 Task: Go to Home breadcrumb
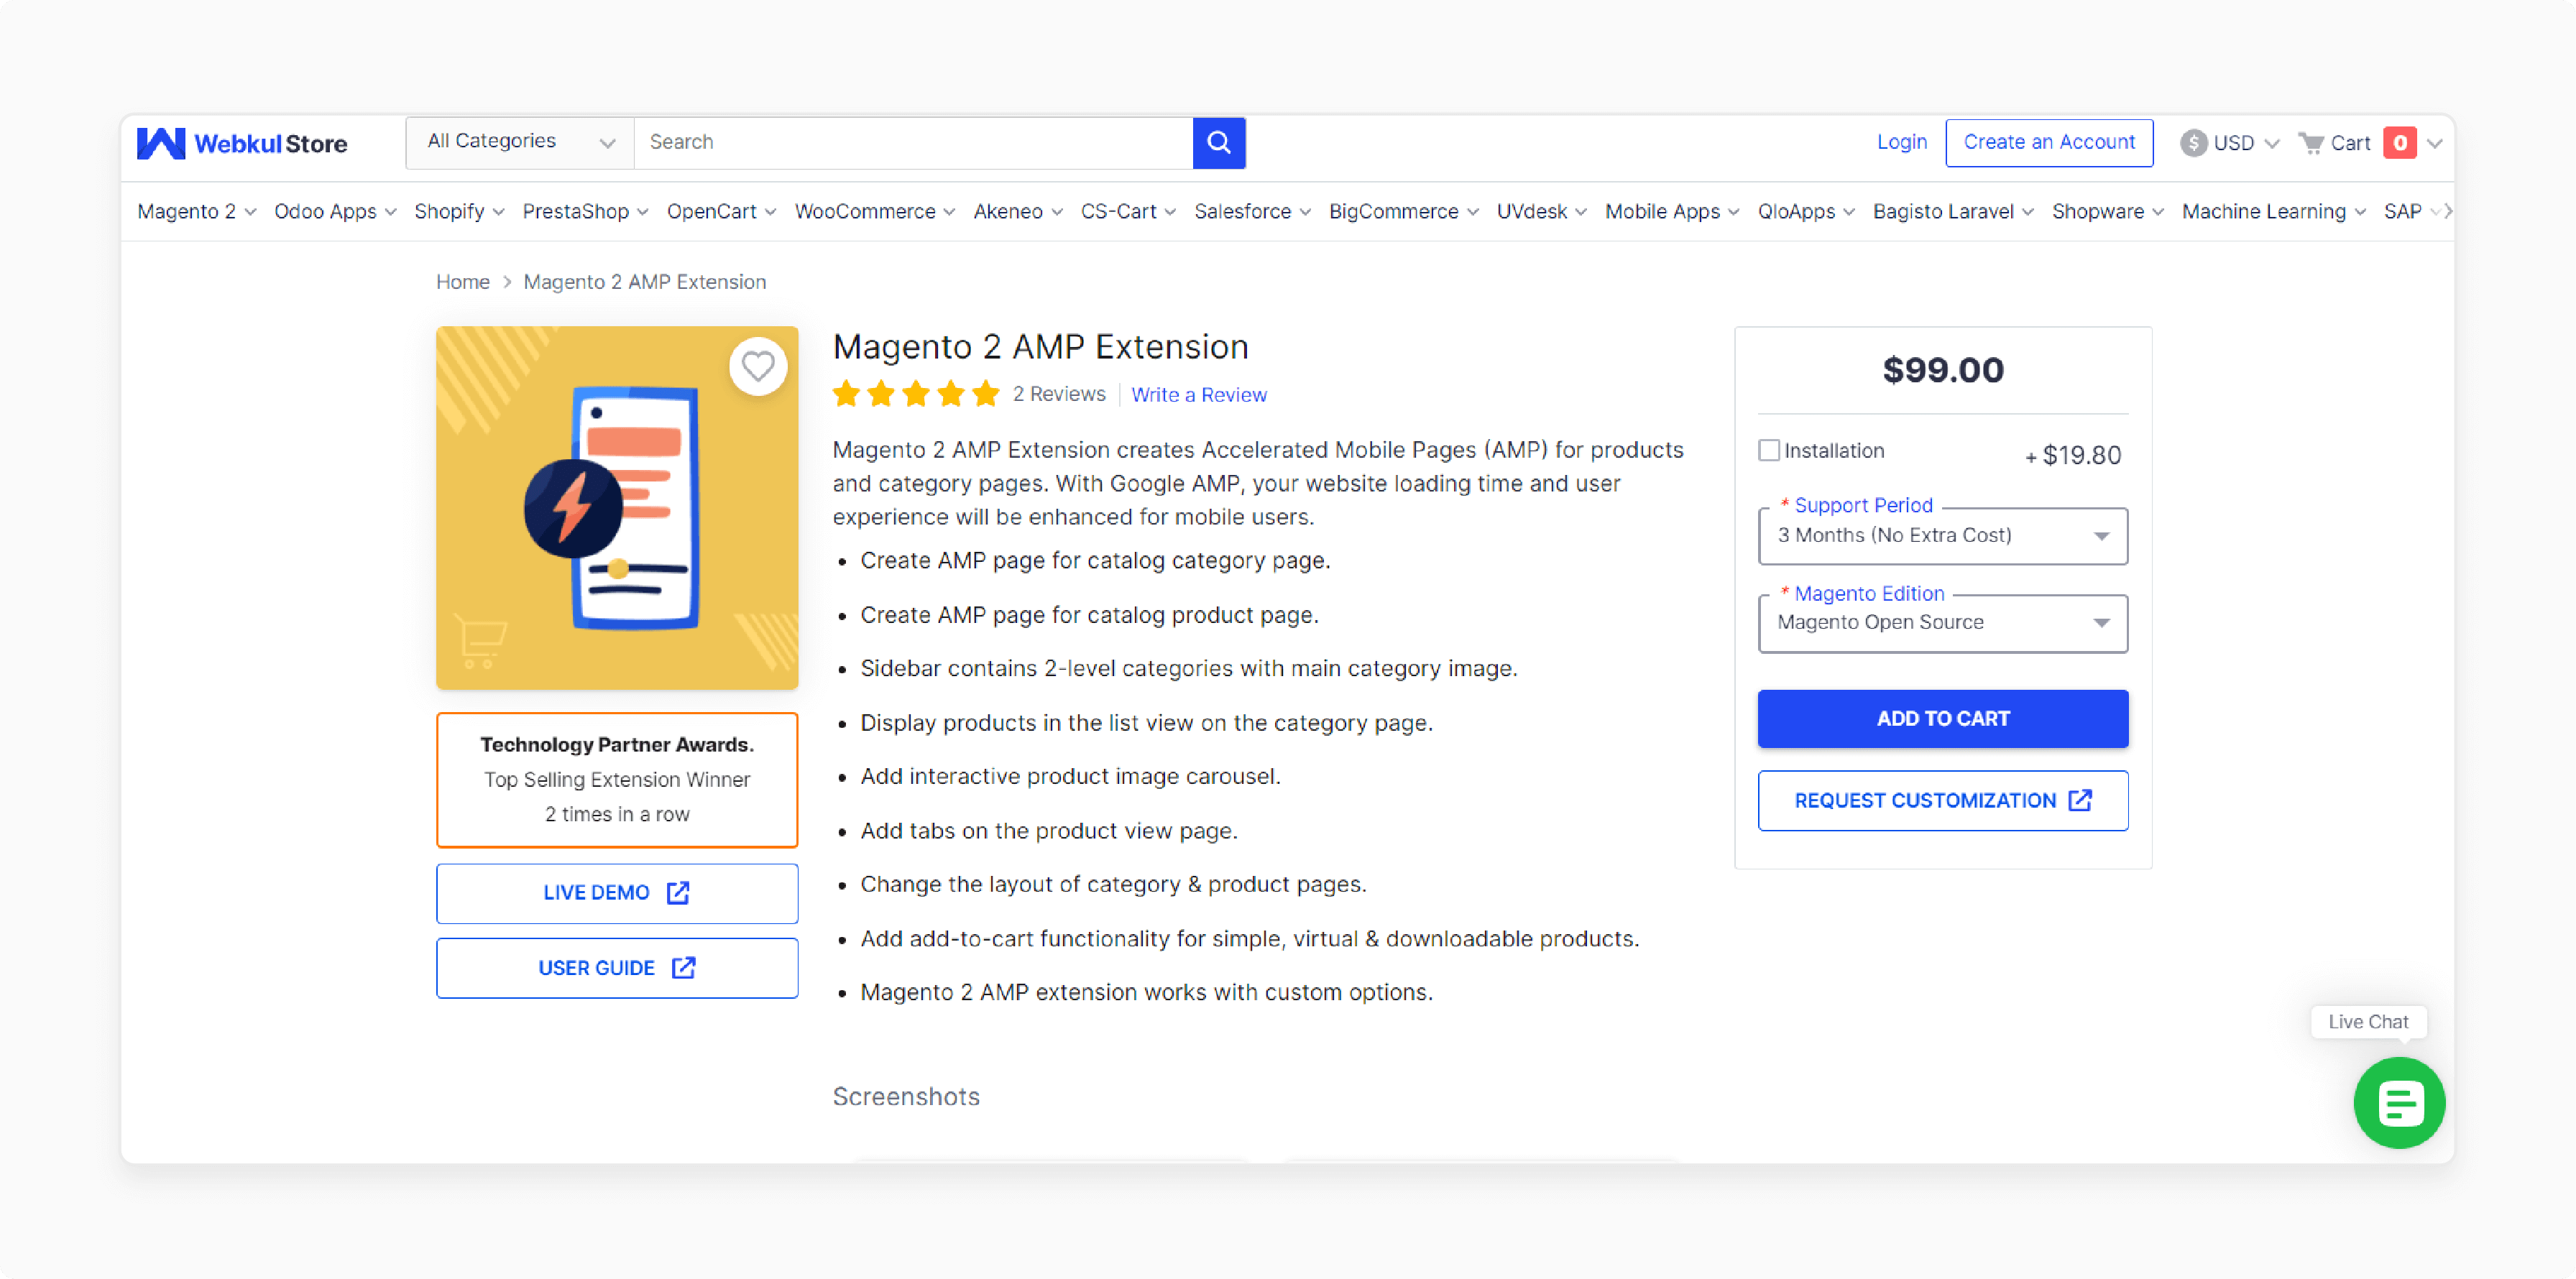462,282
